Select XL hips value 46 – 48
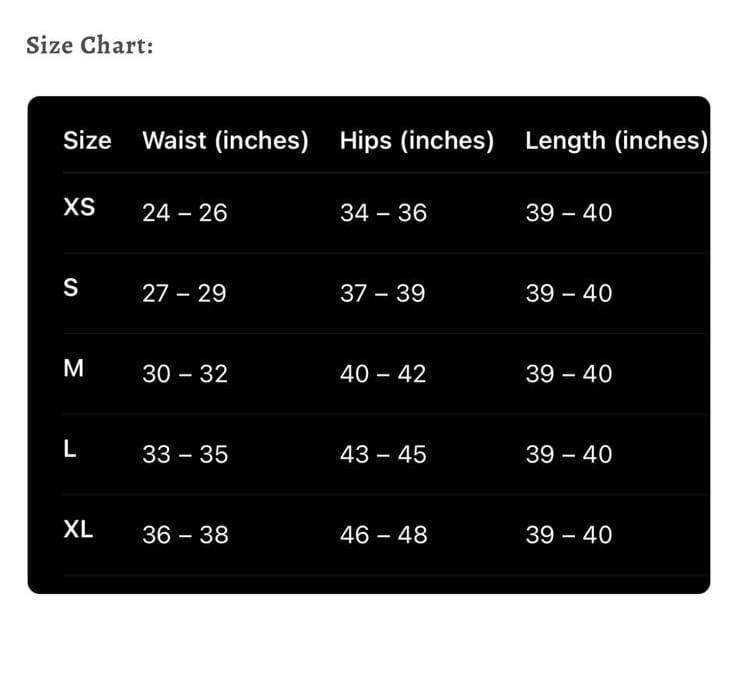 (x=383, y=535)
